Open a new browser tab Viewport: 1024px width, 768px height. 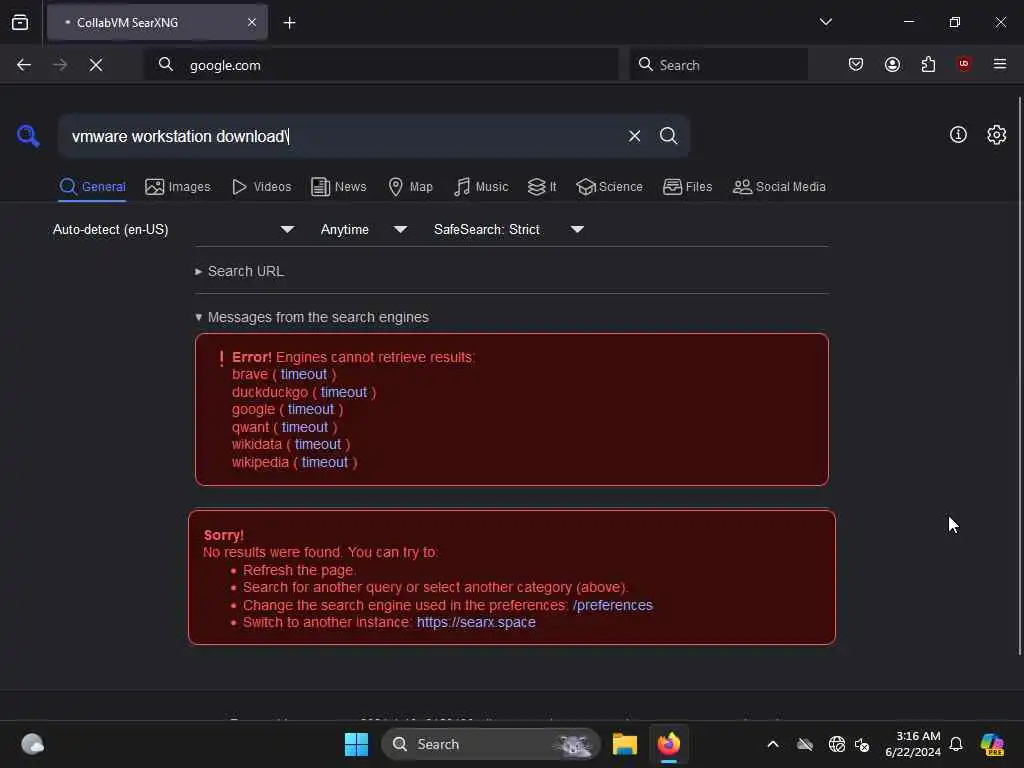289,23
